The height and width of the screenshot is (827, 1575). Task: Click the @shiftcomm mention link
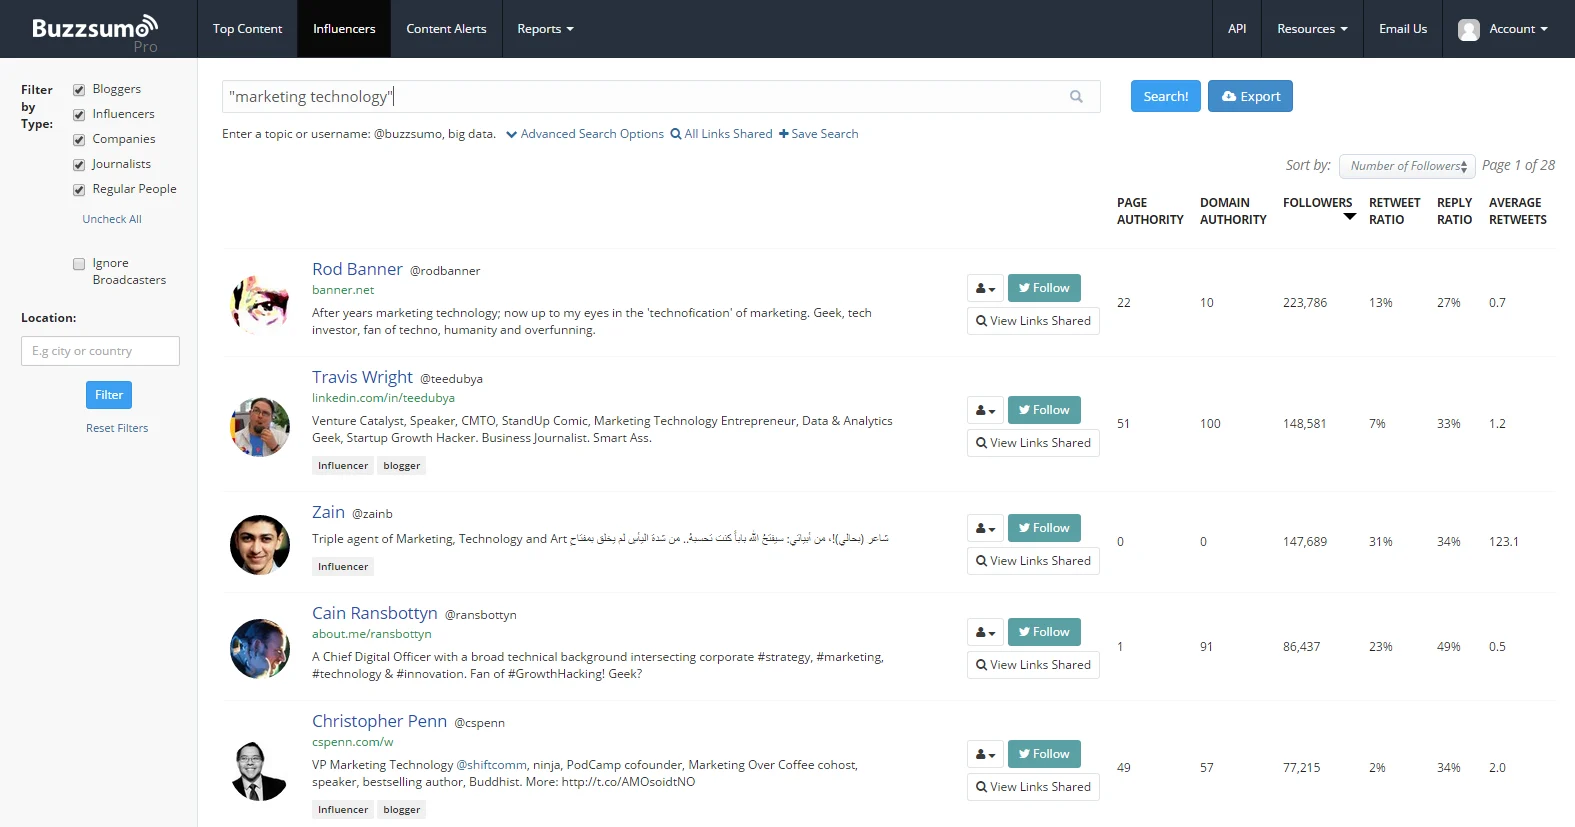[491, 765]
